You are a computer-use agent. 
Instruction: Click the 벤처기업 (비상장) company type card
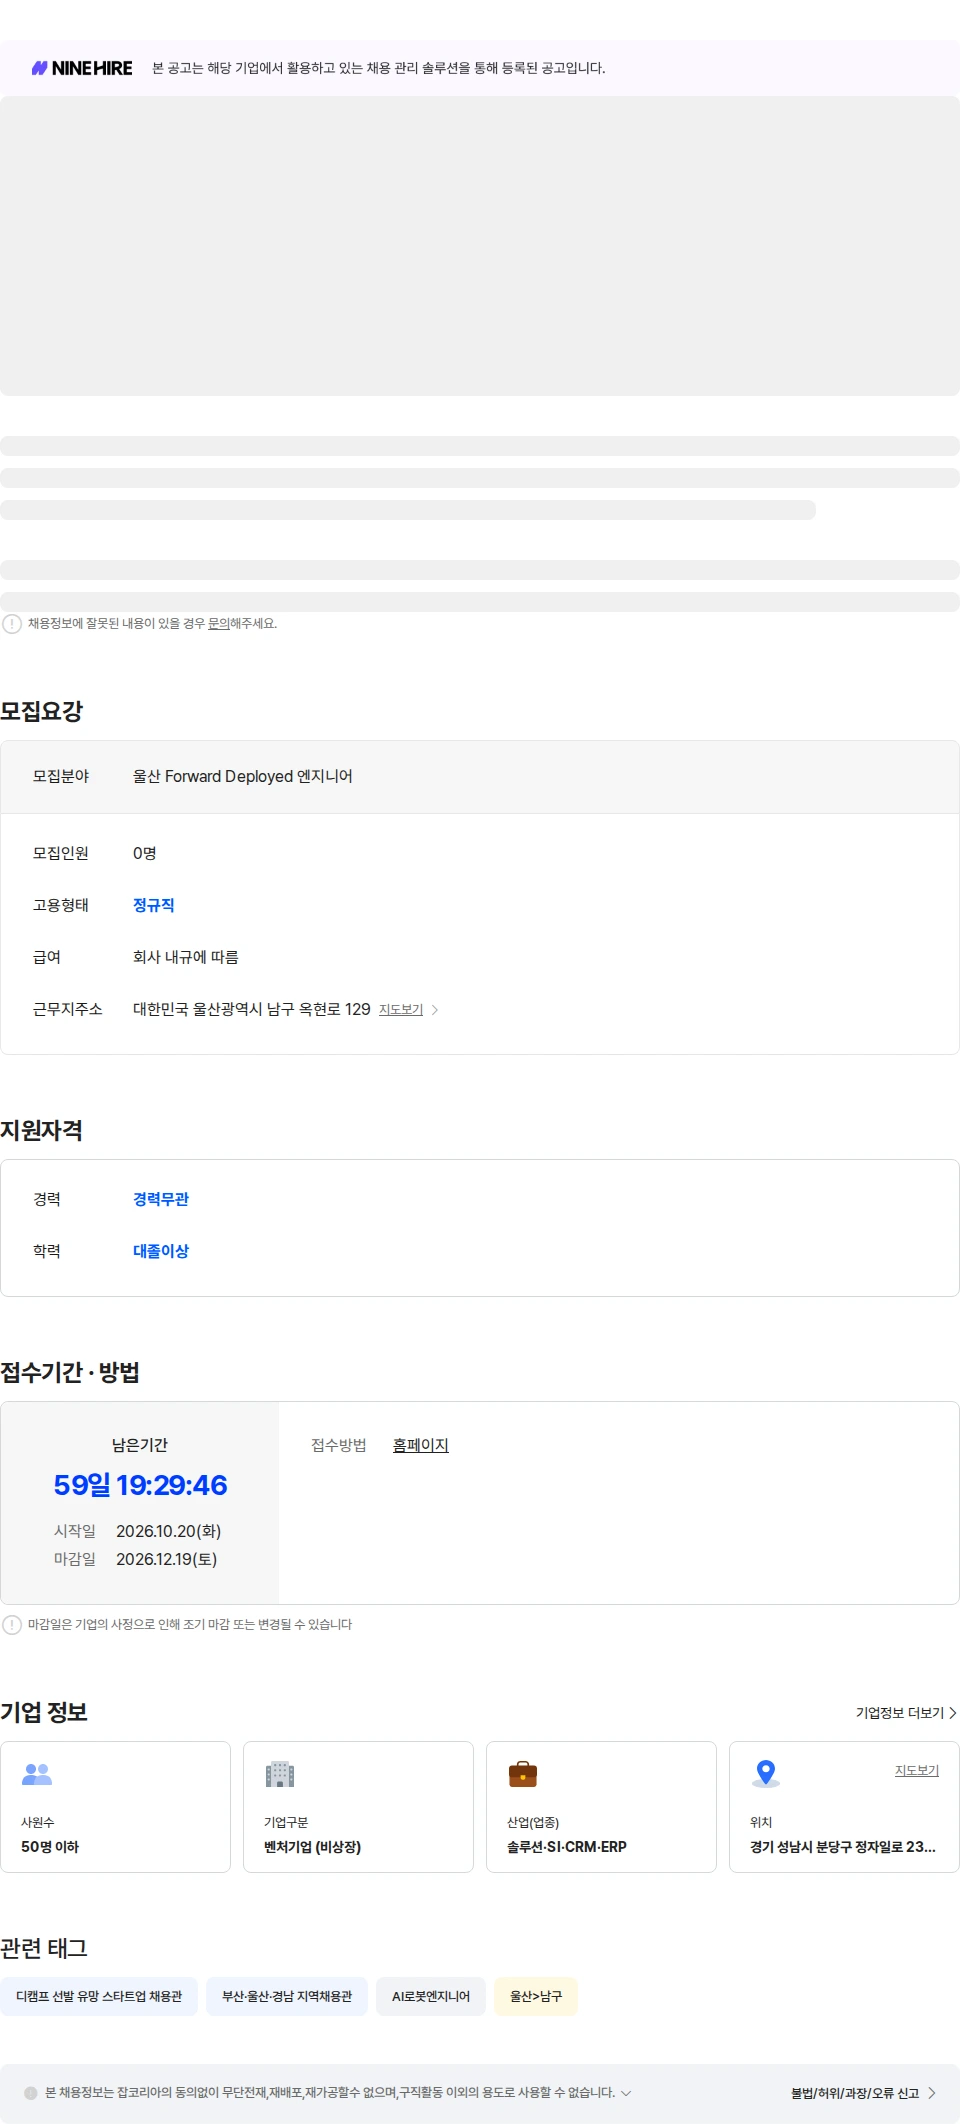(x=358, y=1807)
